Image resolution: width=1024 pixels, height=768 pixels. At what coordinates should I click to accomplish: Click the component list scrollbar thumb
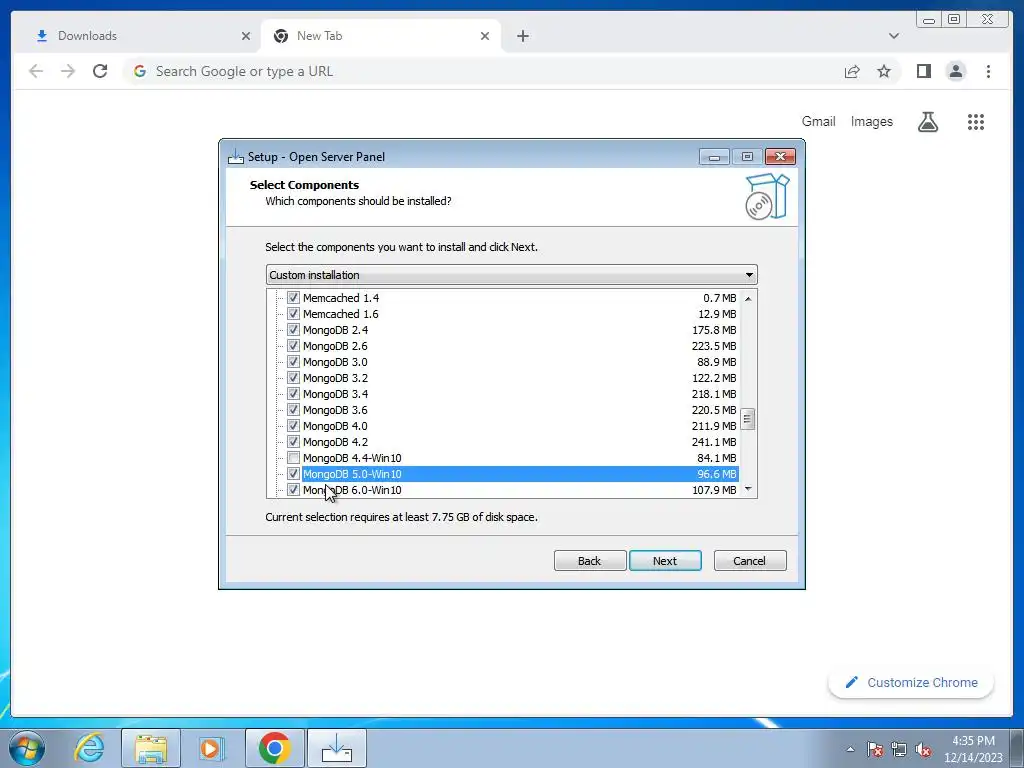[748, 419]
